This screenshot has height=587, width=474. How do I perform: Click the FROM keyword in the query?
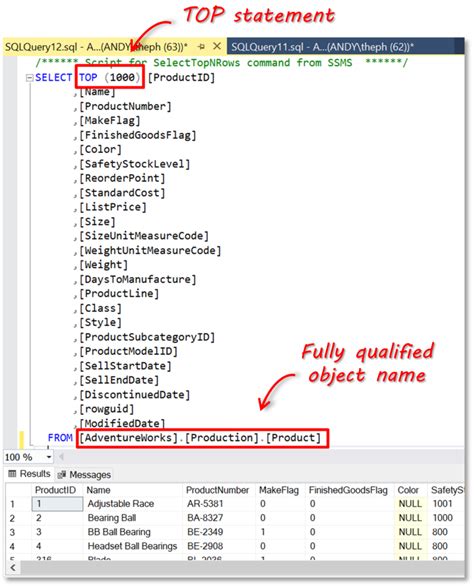tap(60, 438)
